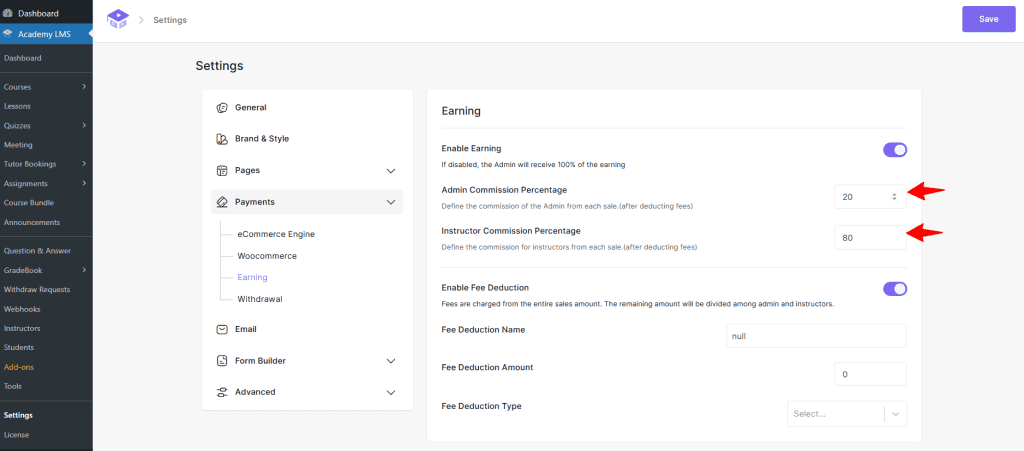The height and width of the screenshot is (451, 1024).
Task: Open the Fee Deduction Type dropdown
Action: click(x=846, y=413)
